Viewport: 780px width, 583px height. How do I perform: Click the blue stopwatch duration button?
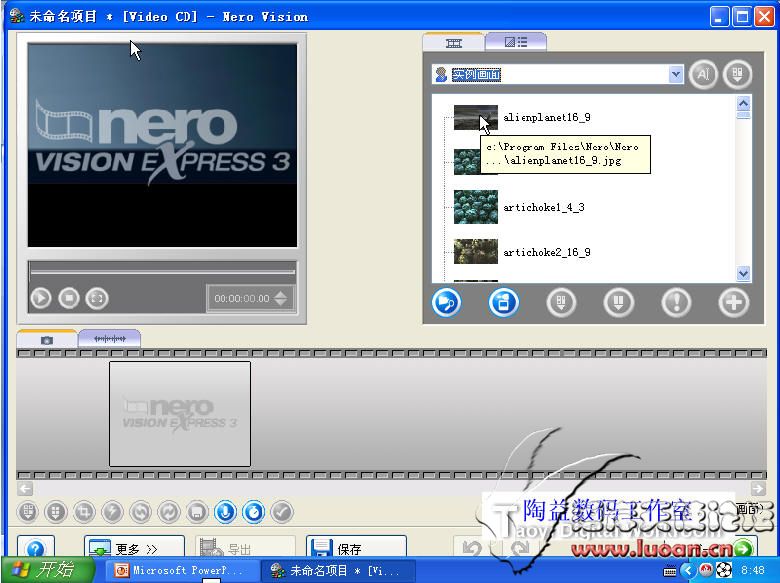click(254, 512)
